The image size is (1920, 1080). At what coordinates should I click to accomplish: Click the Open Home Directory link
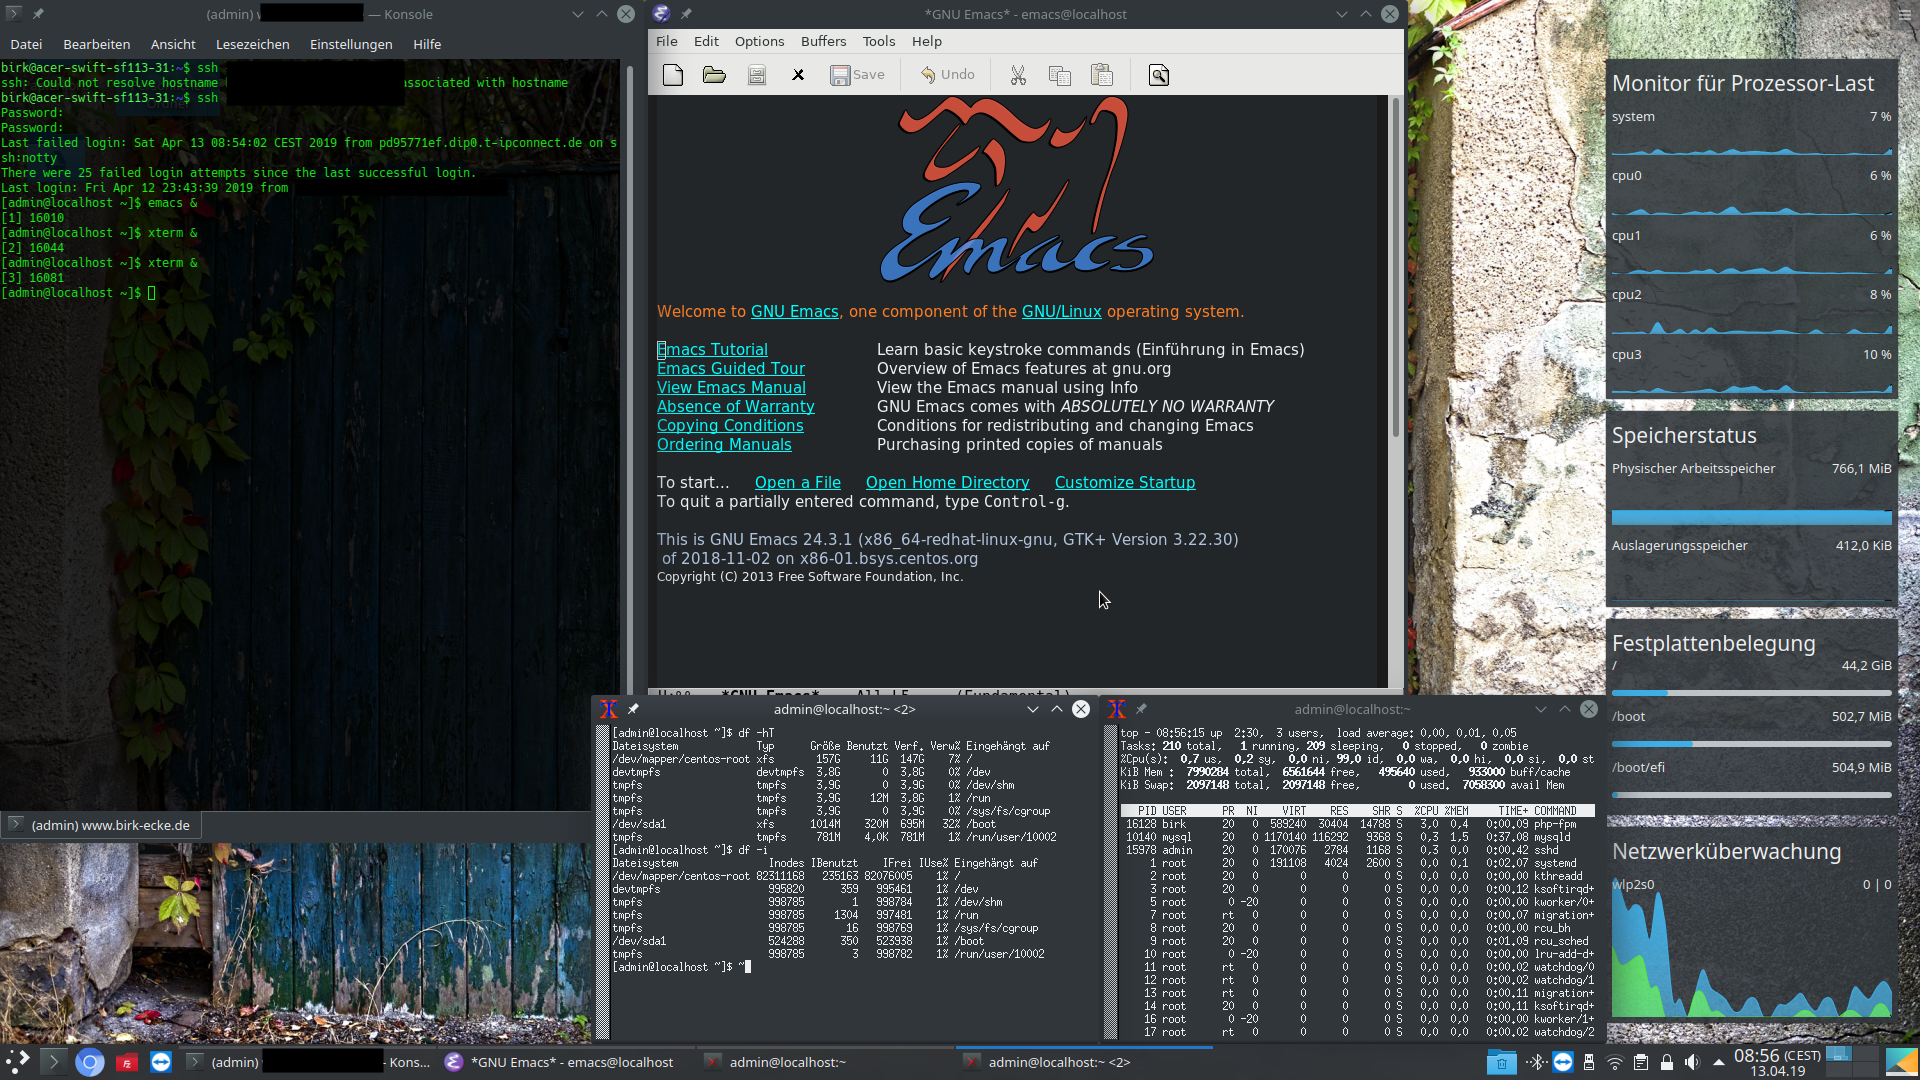(947, 482)
